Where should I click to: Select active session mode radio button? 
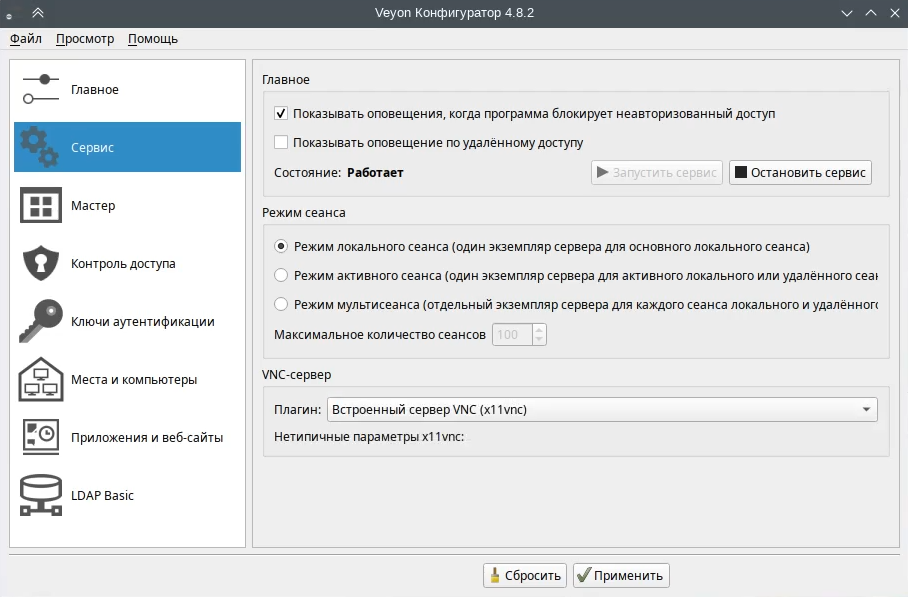tap(281, 276)
